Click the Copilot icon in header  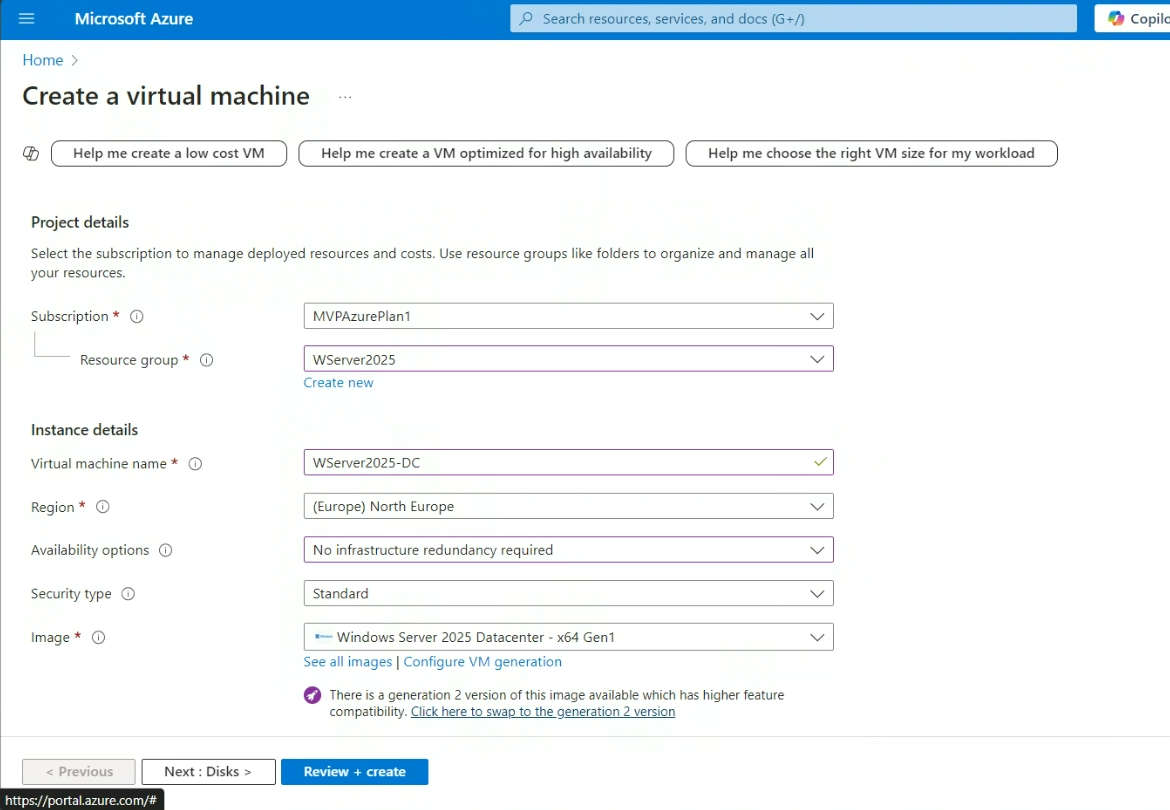[x=1116, y=19]
